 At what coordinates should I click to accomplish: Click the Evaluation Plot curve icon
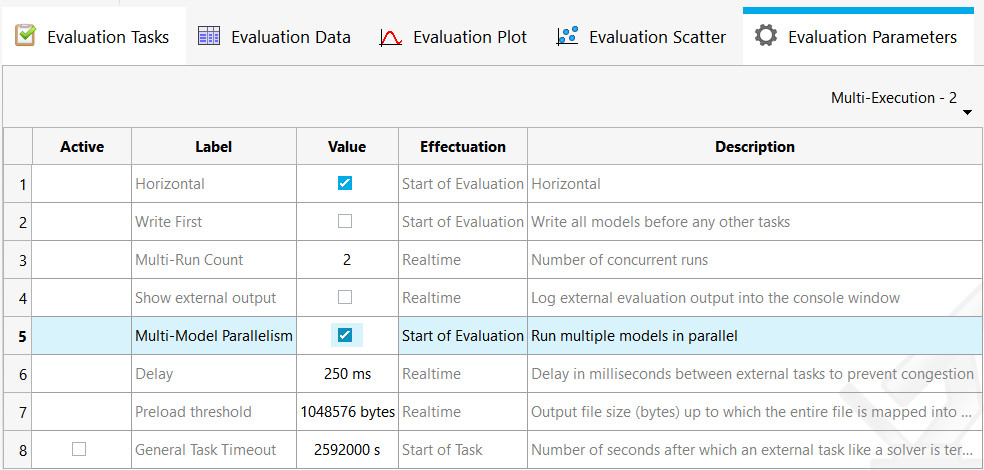391,38
